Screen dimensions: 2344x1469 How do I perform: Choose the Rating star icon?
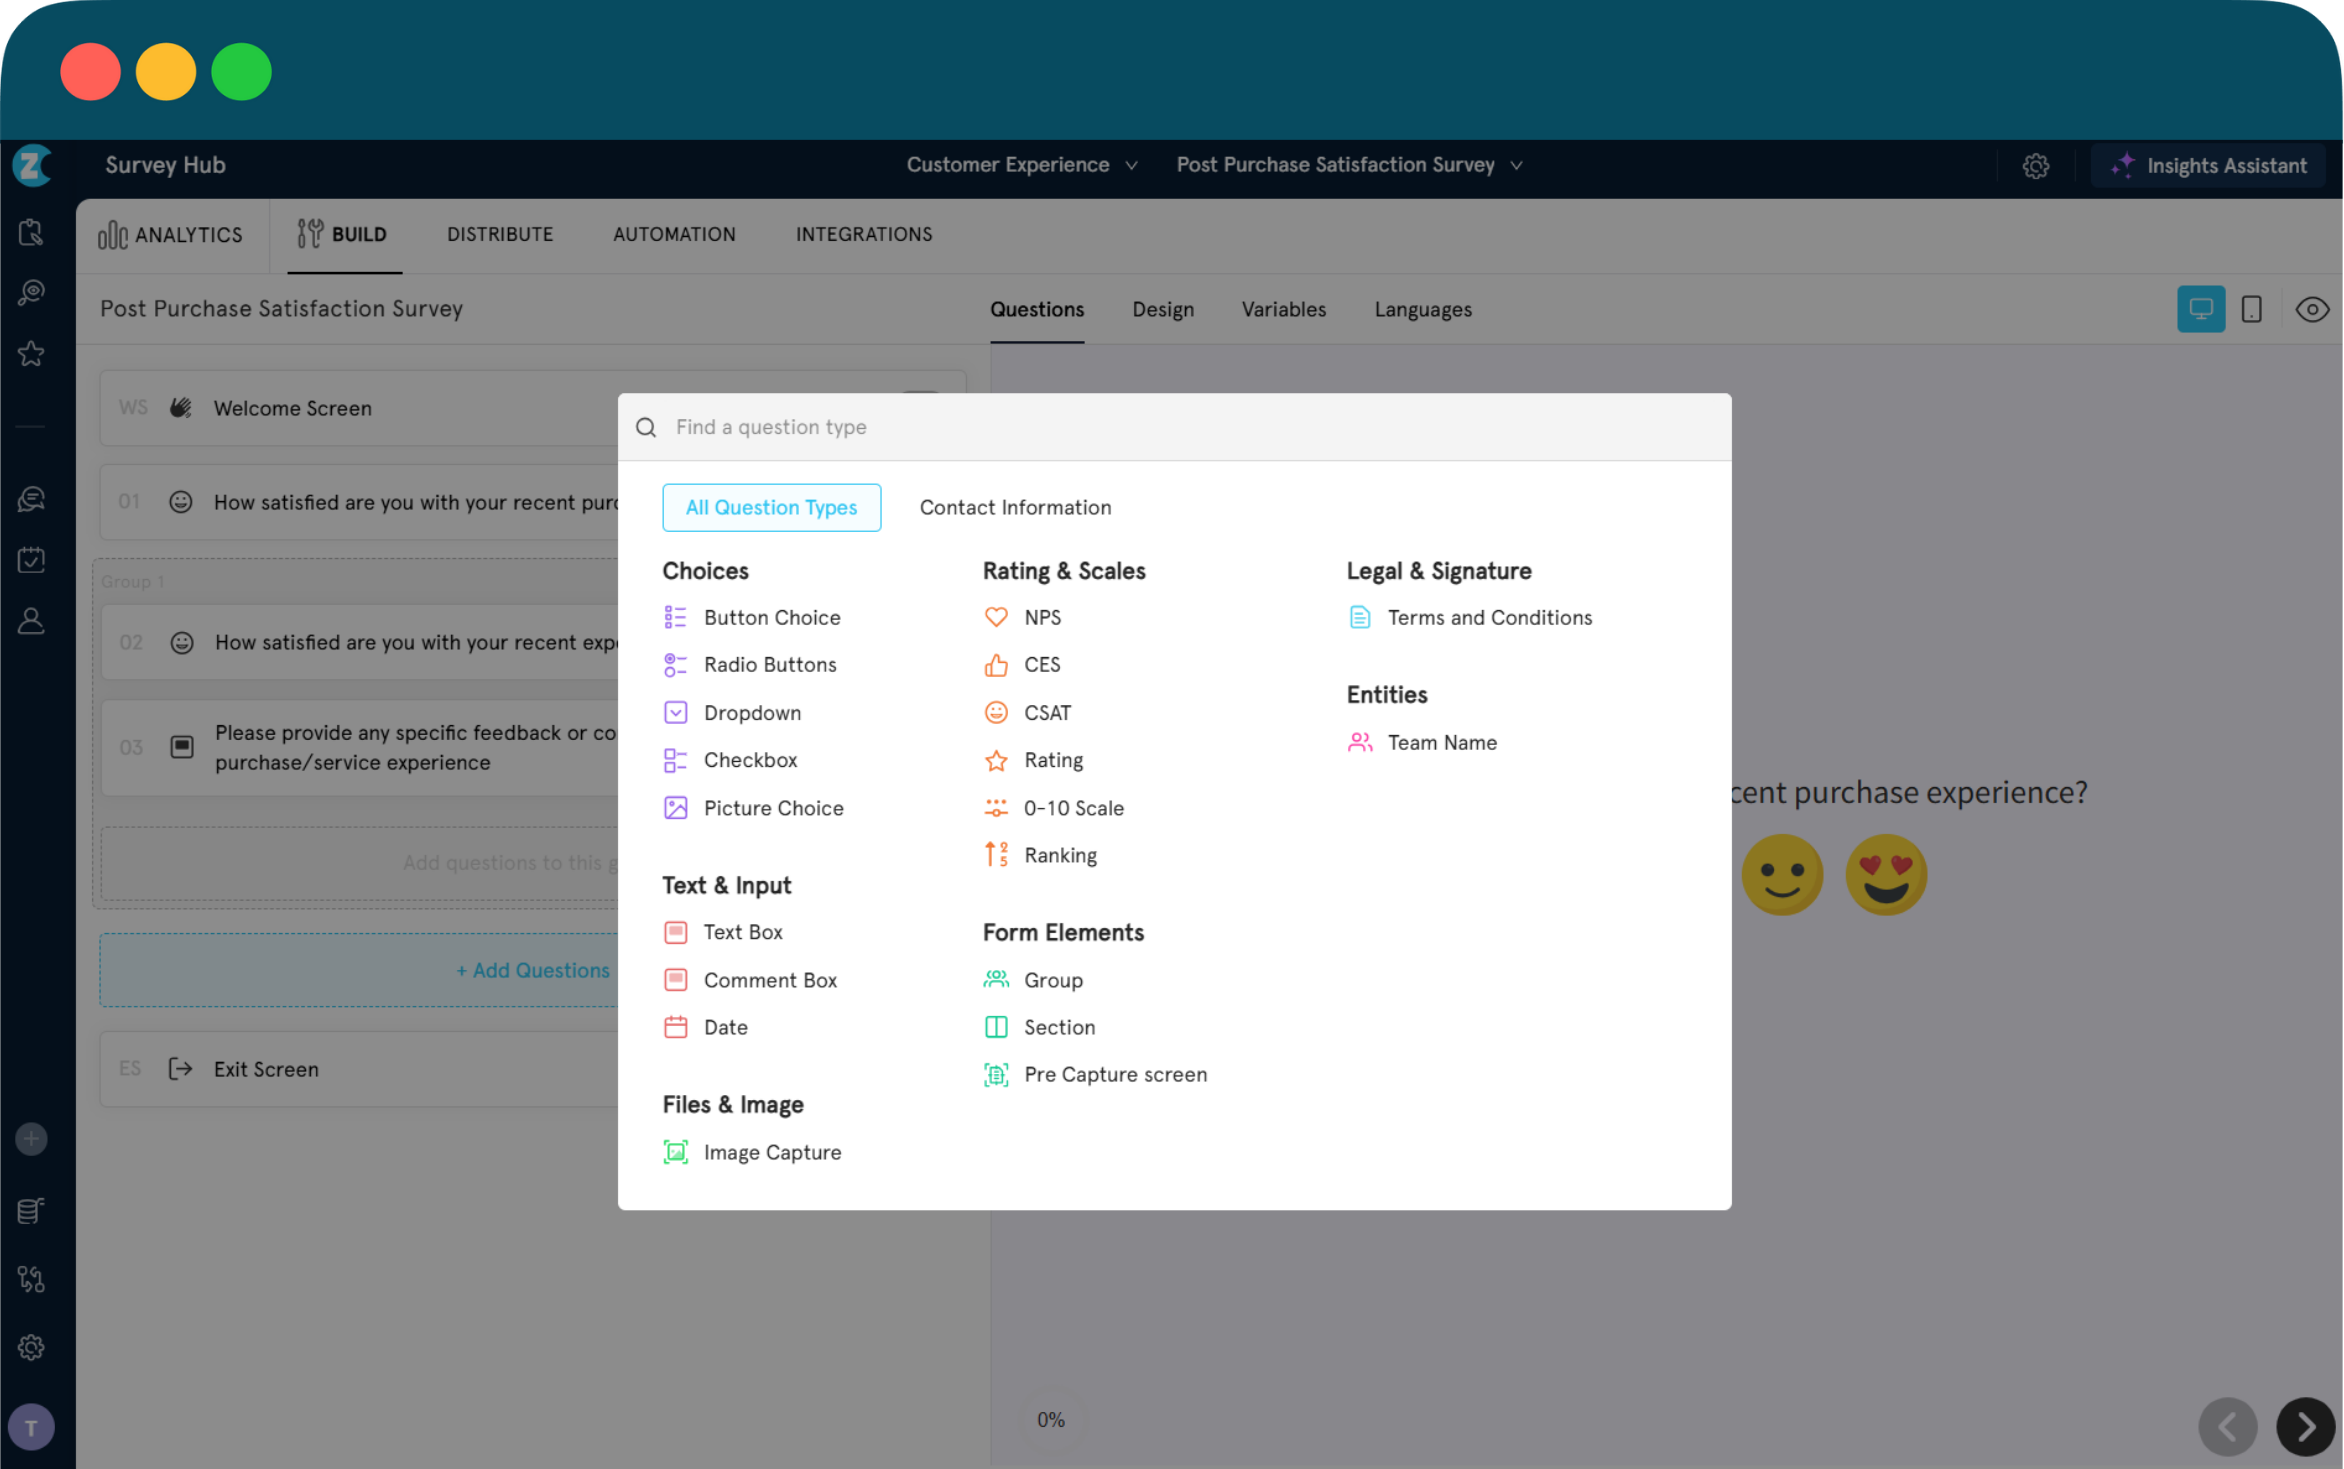point(996,761)
